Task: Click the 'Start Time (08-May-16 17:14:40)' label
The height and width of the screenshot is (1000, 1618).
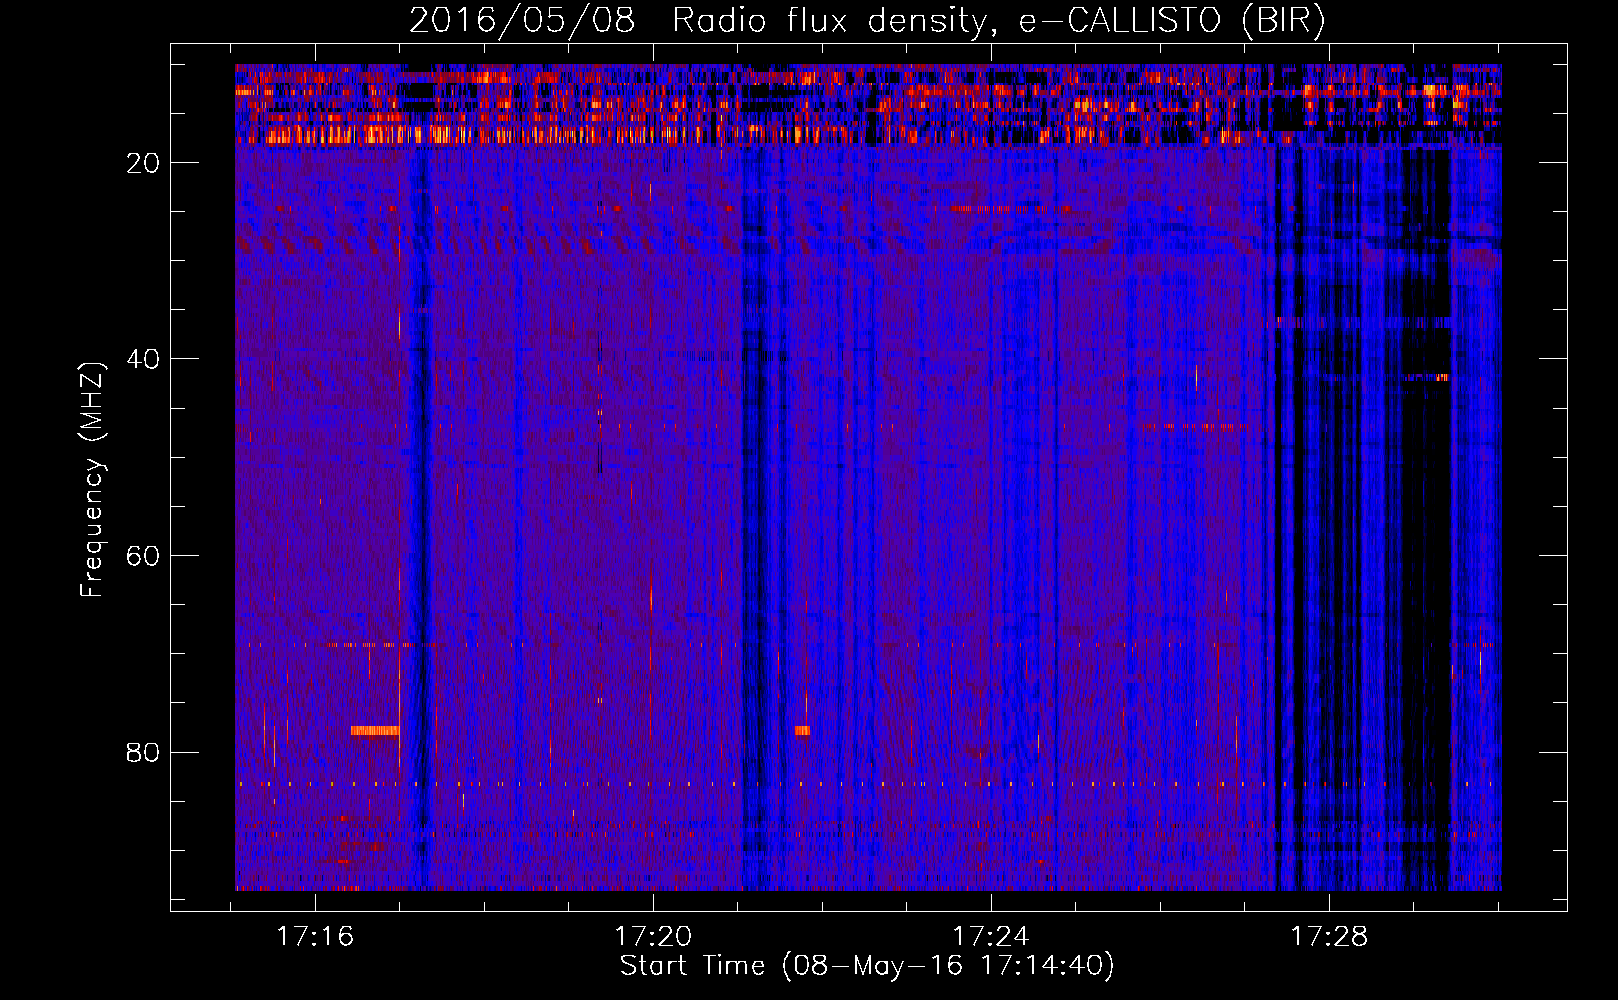Action: [867, 965]
